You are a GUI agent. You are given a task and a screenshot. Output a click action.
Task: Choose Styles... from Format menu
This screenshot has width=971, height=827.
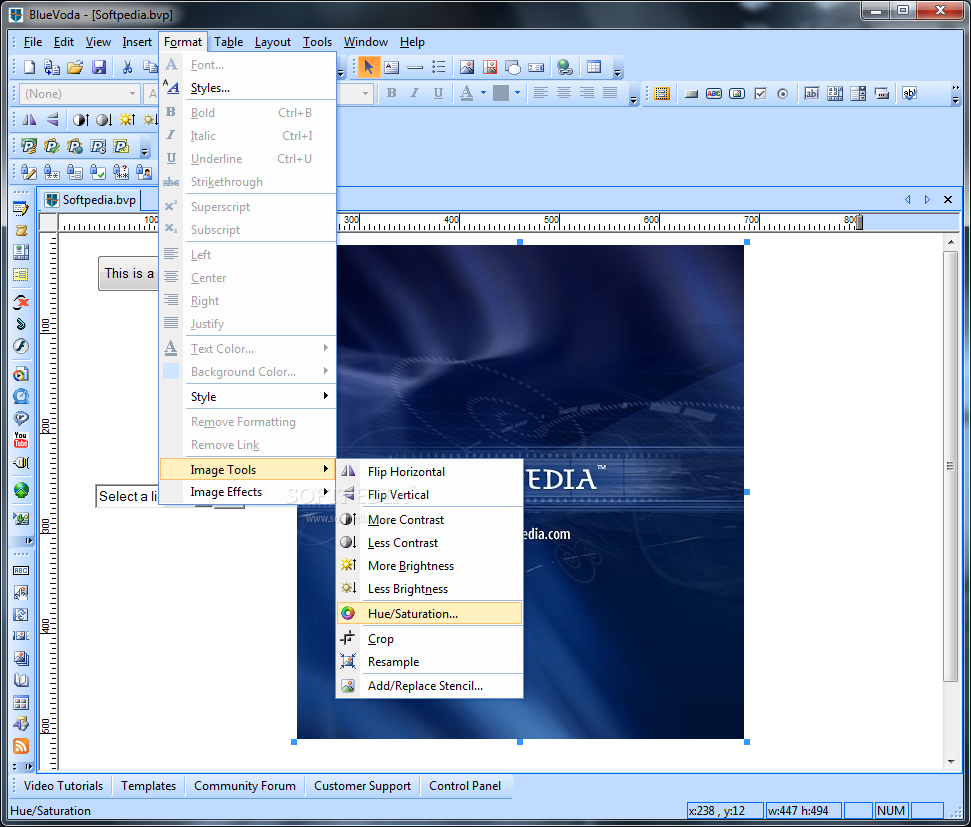pos(250,88)
